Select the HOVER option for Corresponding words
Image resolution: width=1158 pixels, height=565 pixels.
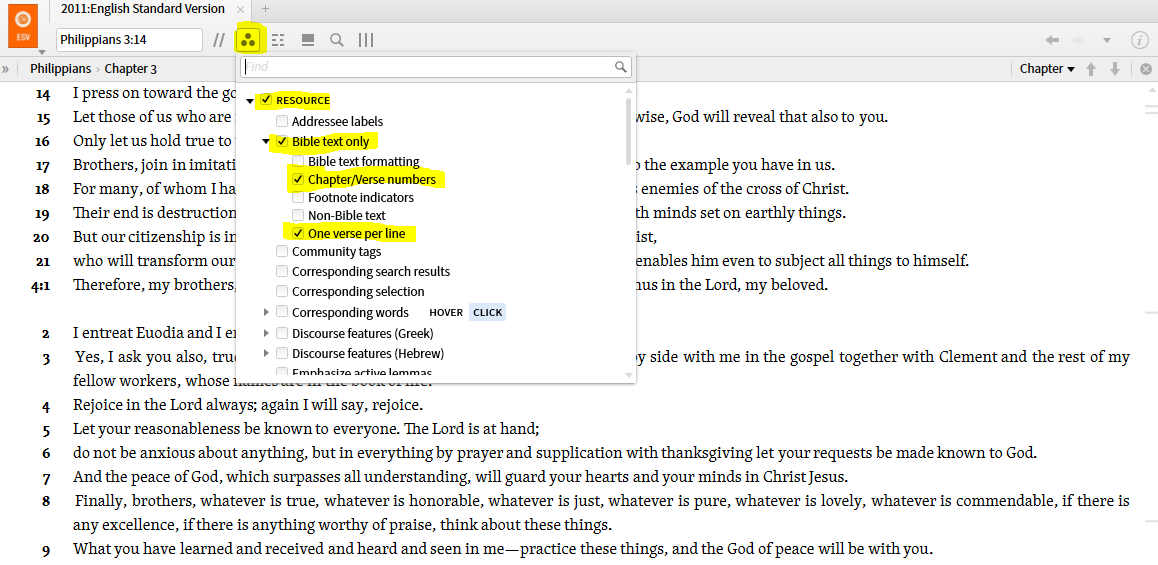pyautogui.click(x=446, y=312)
